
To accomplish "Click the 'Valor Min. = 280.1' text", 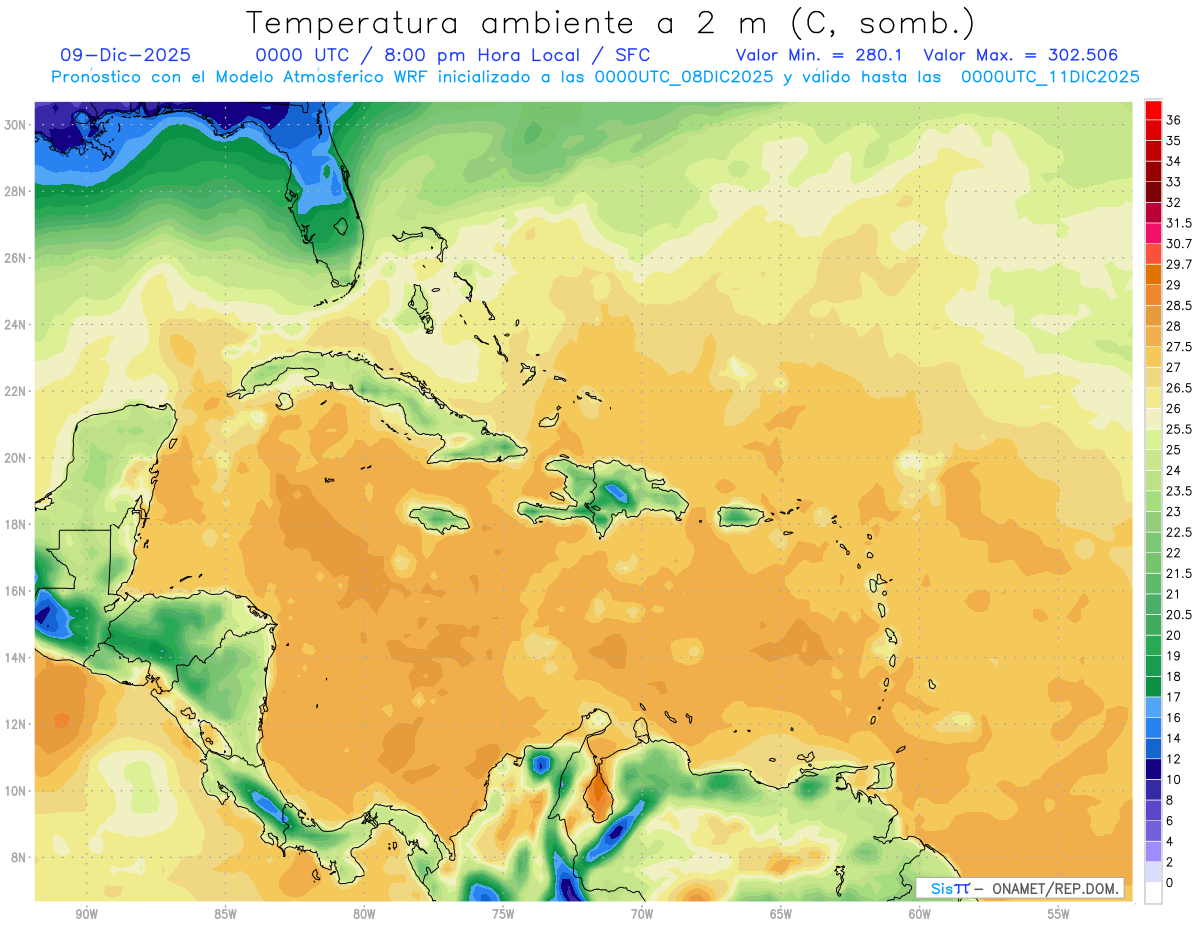I will pyautogui.click(x=820, y=55).
